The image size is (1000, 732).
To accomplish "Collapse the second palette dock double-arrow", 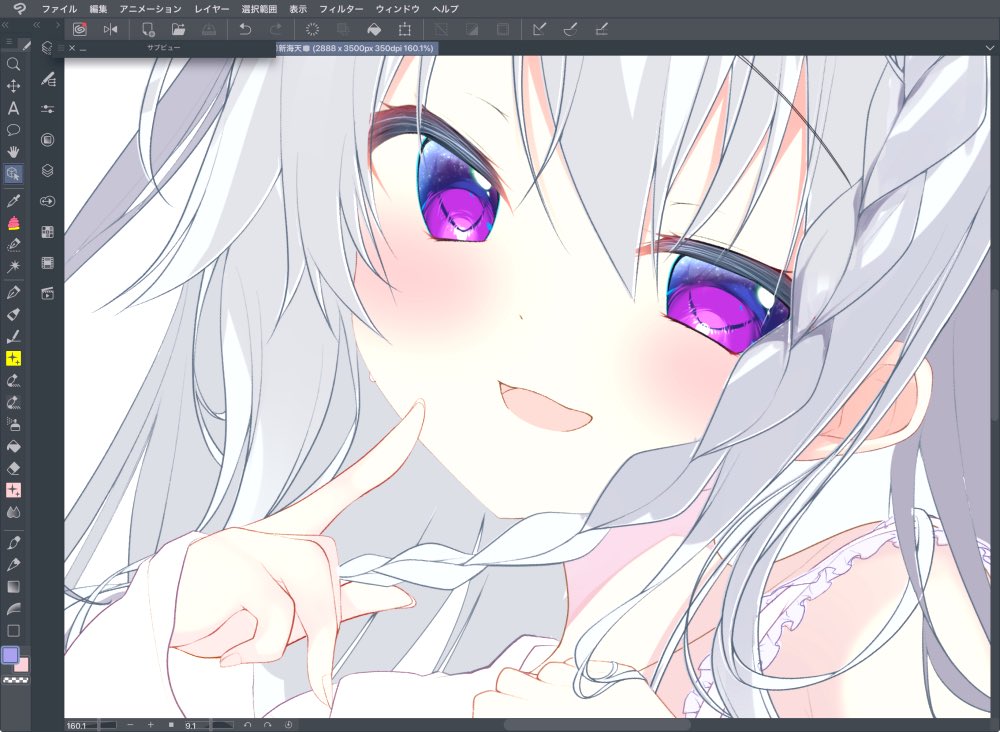I will (37, 26).
